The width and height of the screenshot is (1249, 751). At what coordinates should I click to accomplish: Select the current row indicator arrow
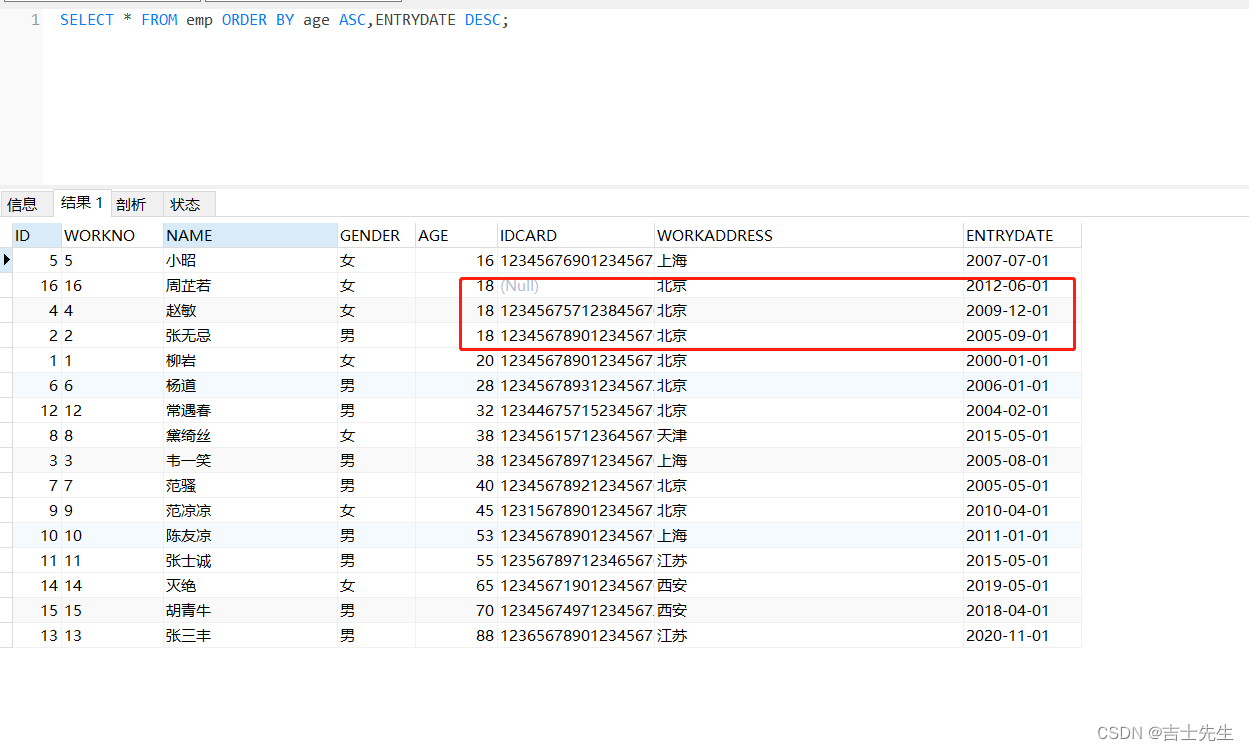pos(7,260)
